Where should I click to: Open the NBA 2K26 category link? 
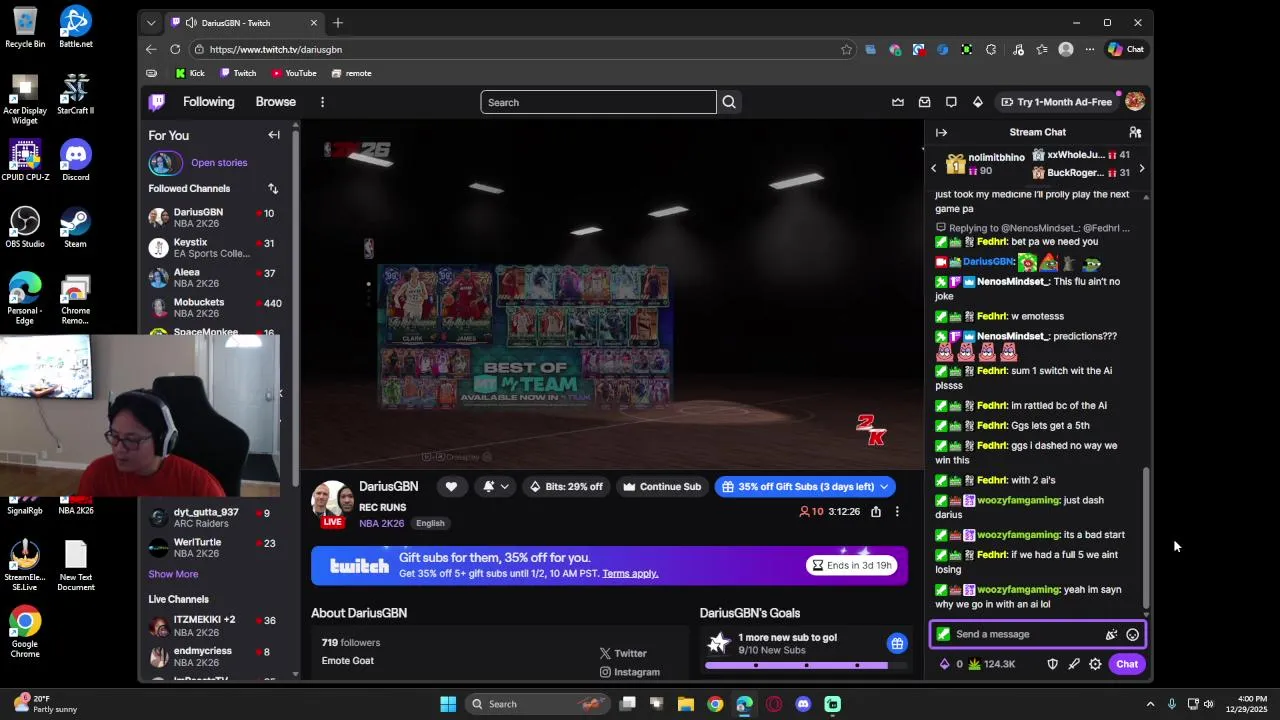point(382,523)
